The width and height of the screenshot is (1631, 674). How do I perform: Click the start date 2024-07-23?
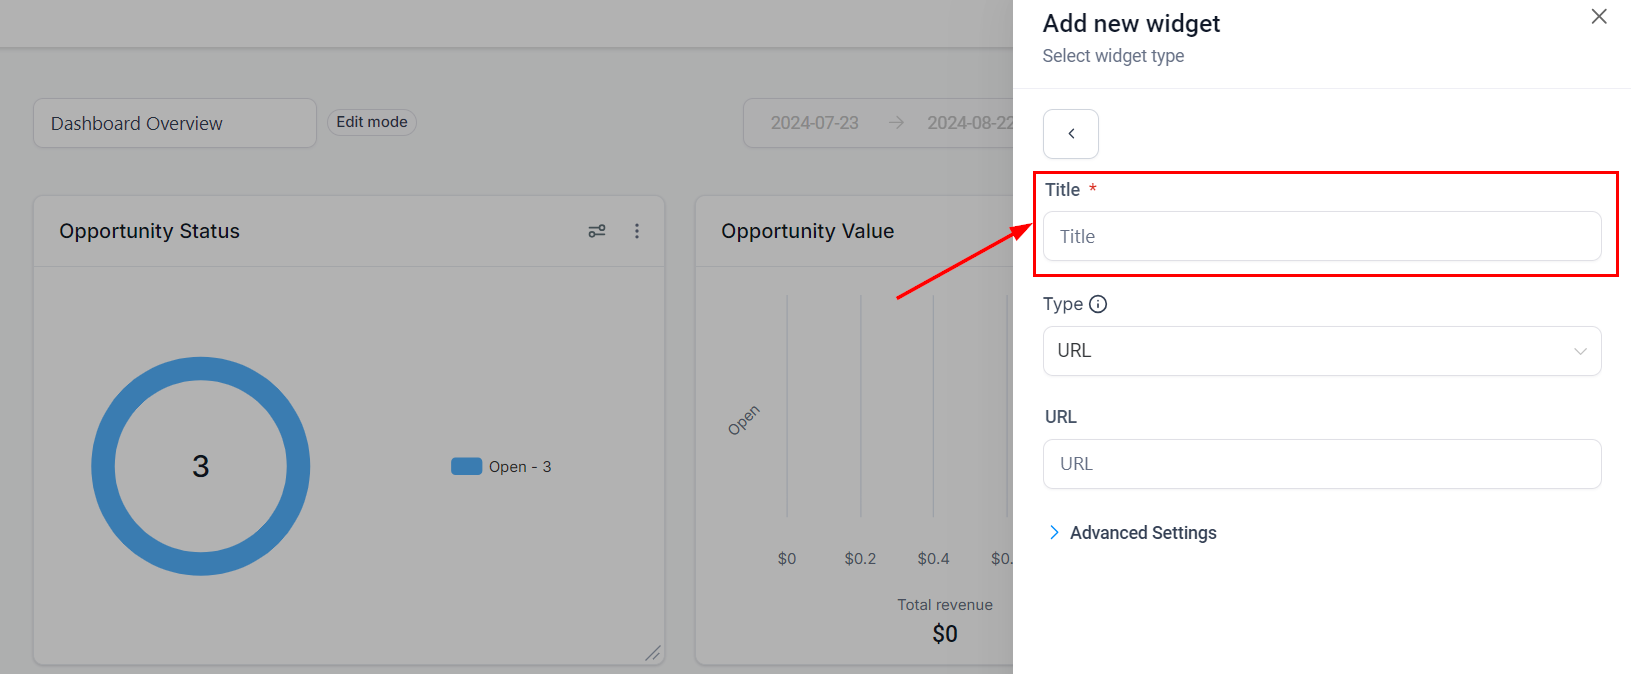(x=814, y=123)
